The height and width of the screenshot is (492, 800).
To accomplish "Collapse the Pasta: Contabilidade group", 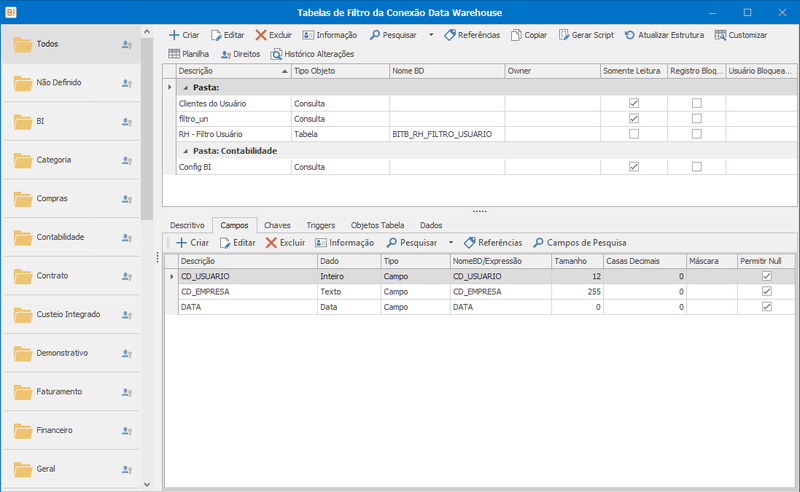I will pyautogui.click(x=186, y=151).
